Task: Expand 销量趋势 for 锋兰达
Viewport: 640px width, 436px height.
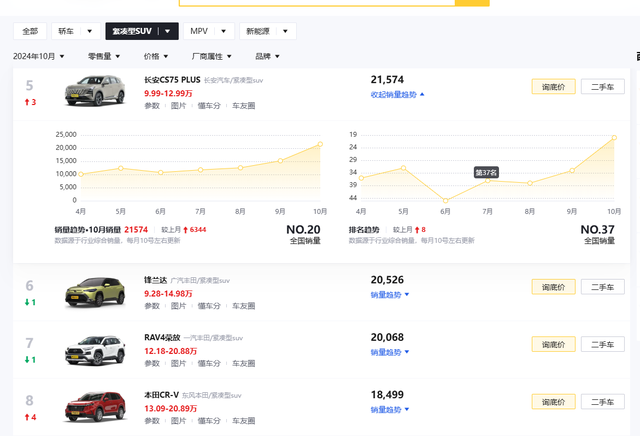Action: (390, 295)
